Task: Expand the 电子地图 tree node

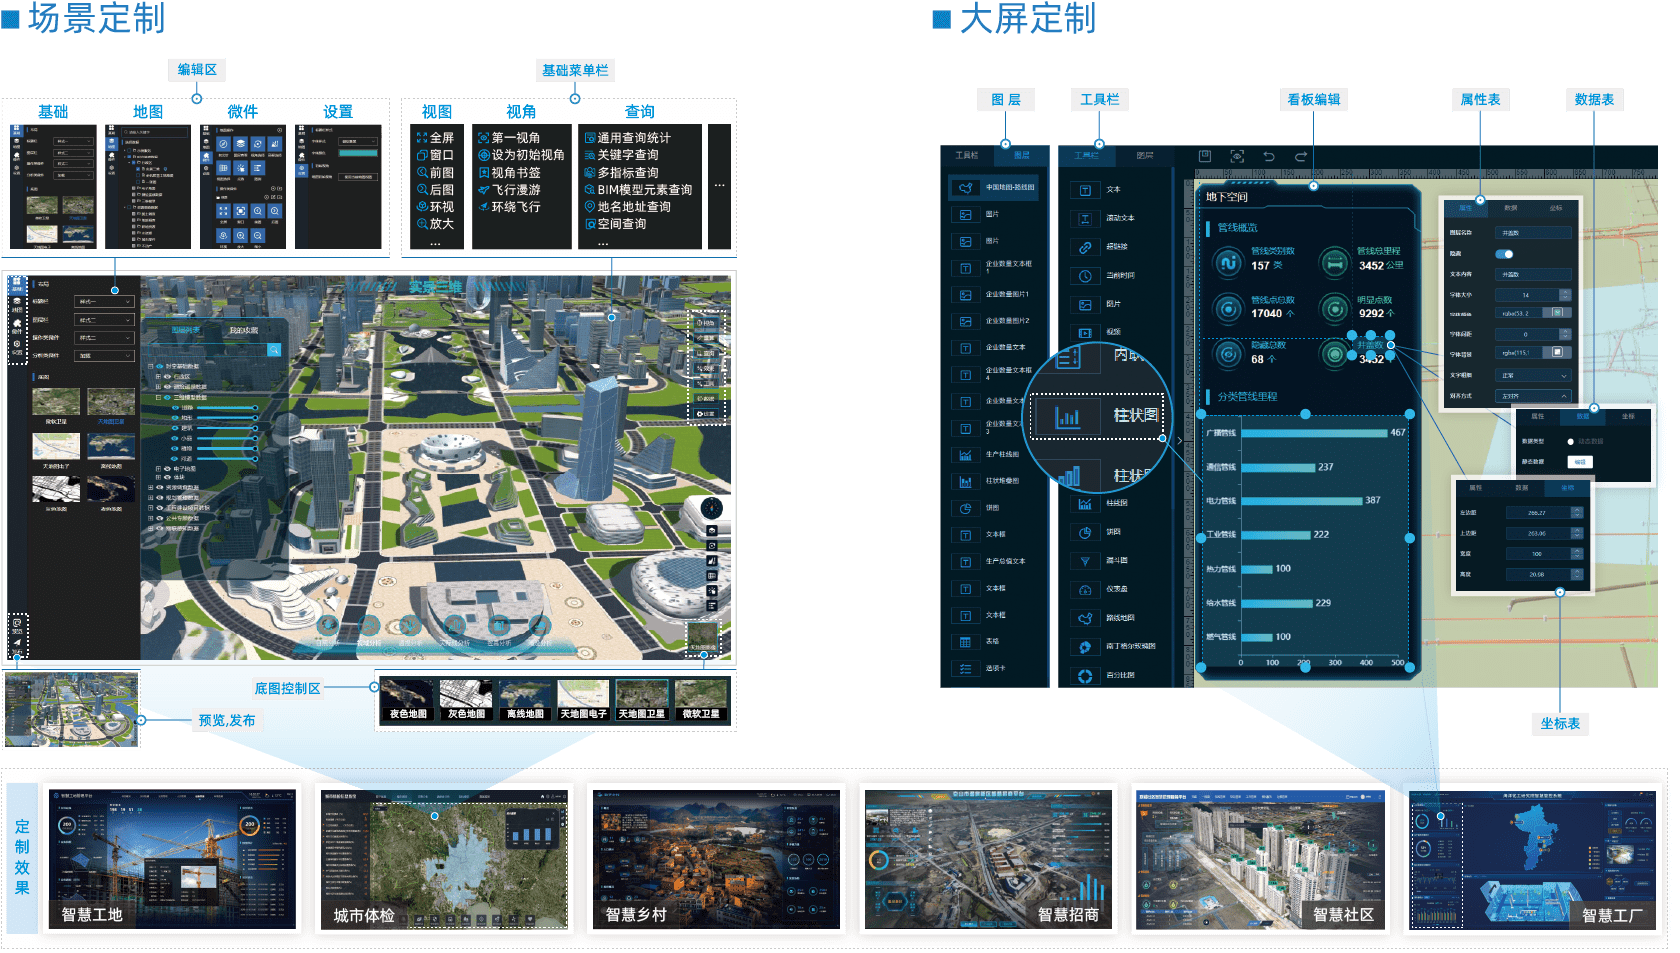Action: tap(158, 469)
